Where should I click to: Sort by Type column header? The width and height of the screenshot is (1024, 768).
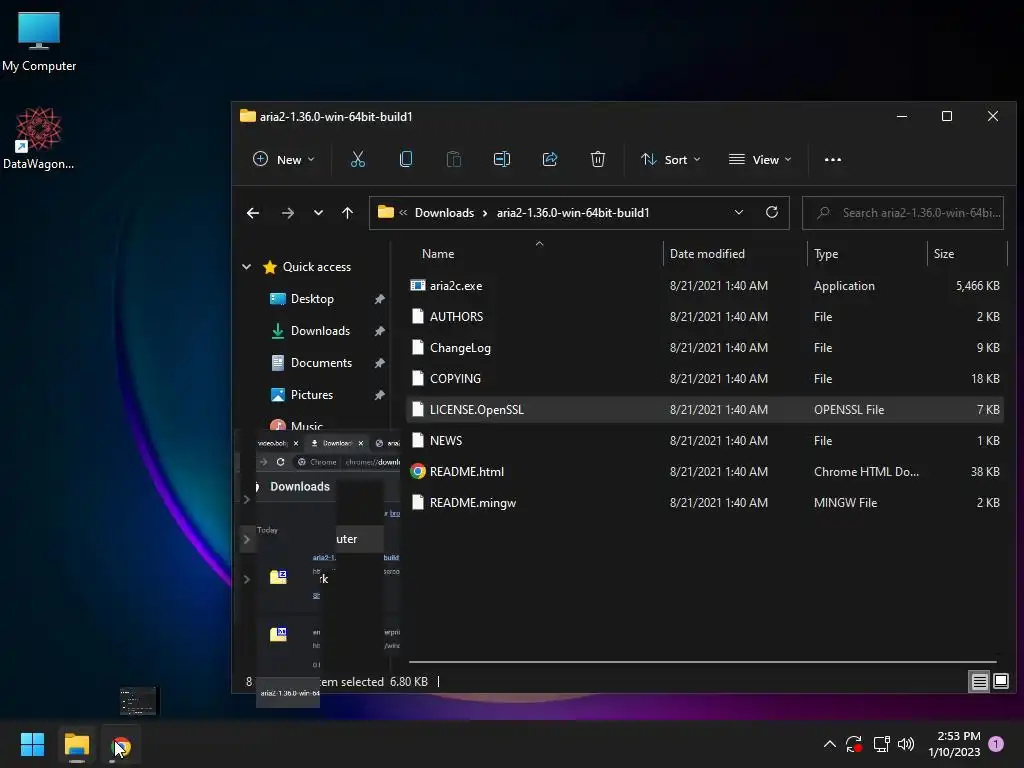pos(826,254)
